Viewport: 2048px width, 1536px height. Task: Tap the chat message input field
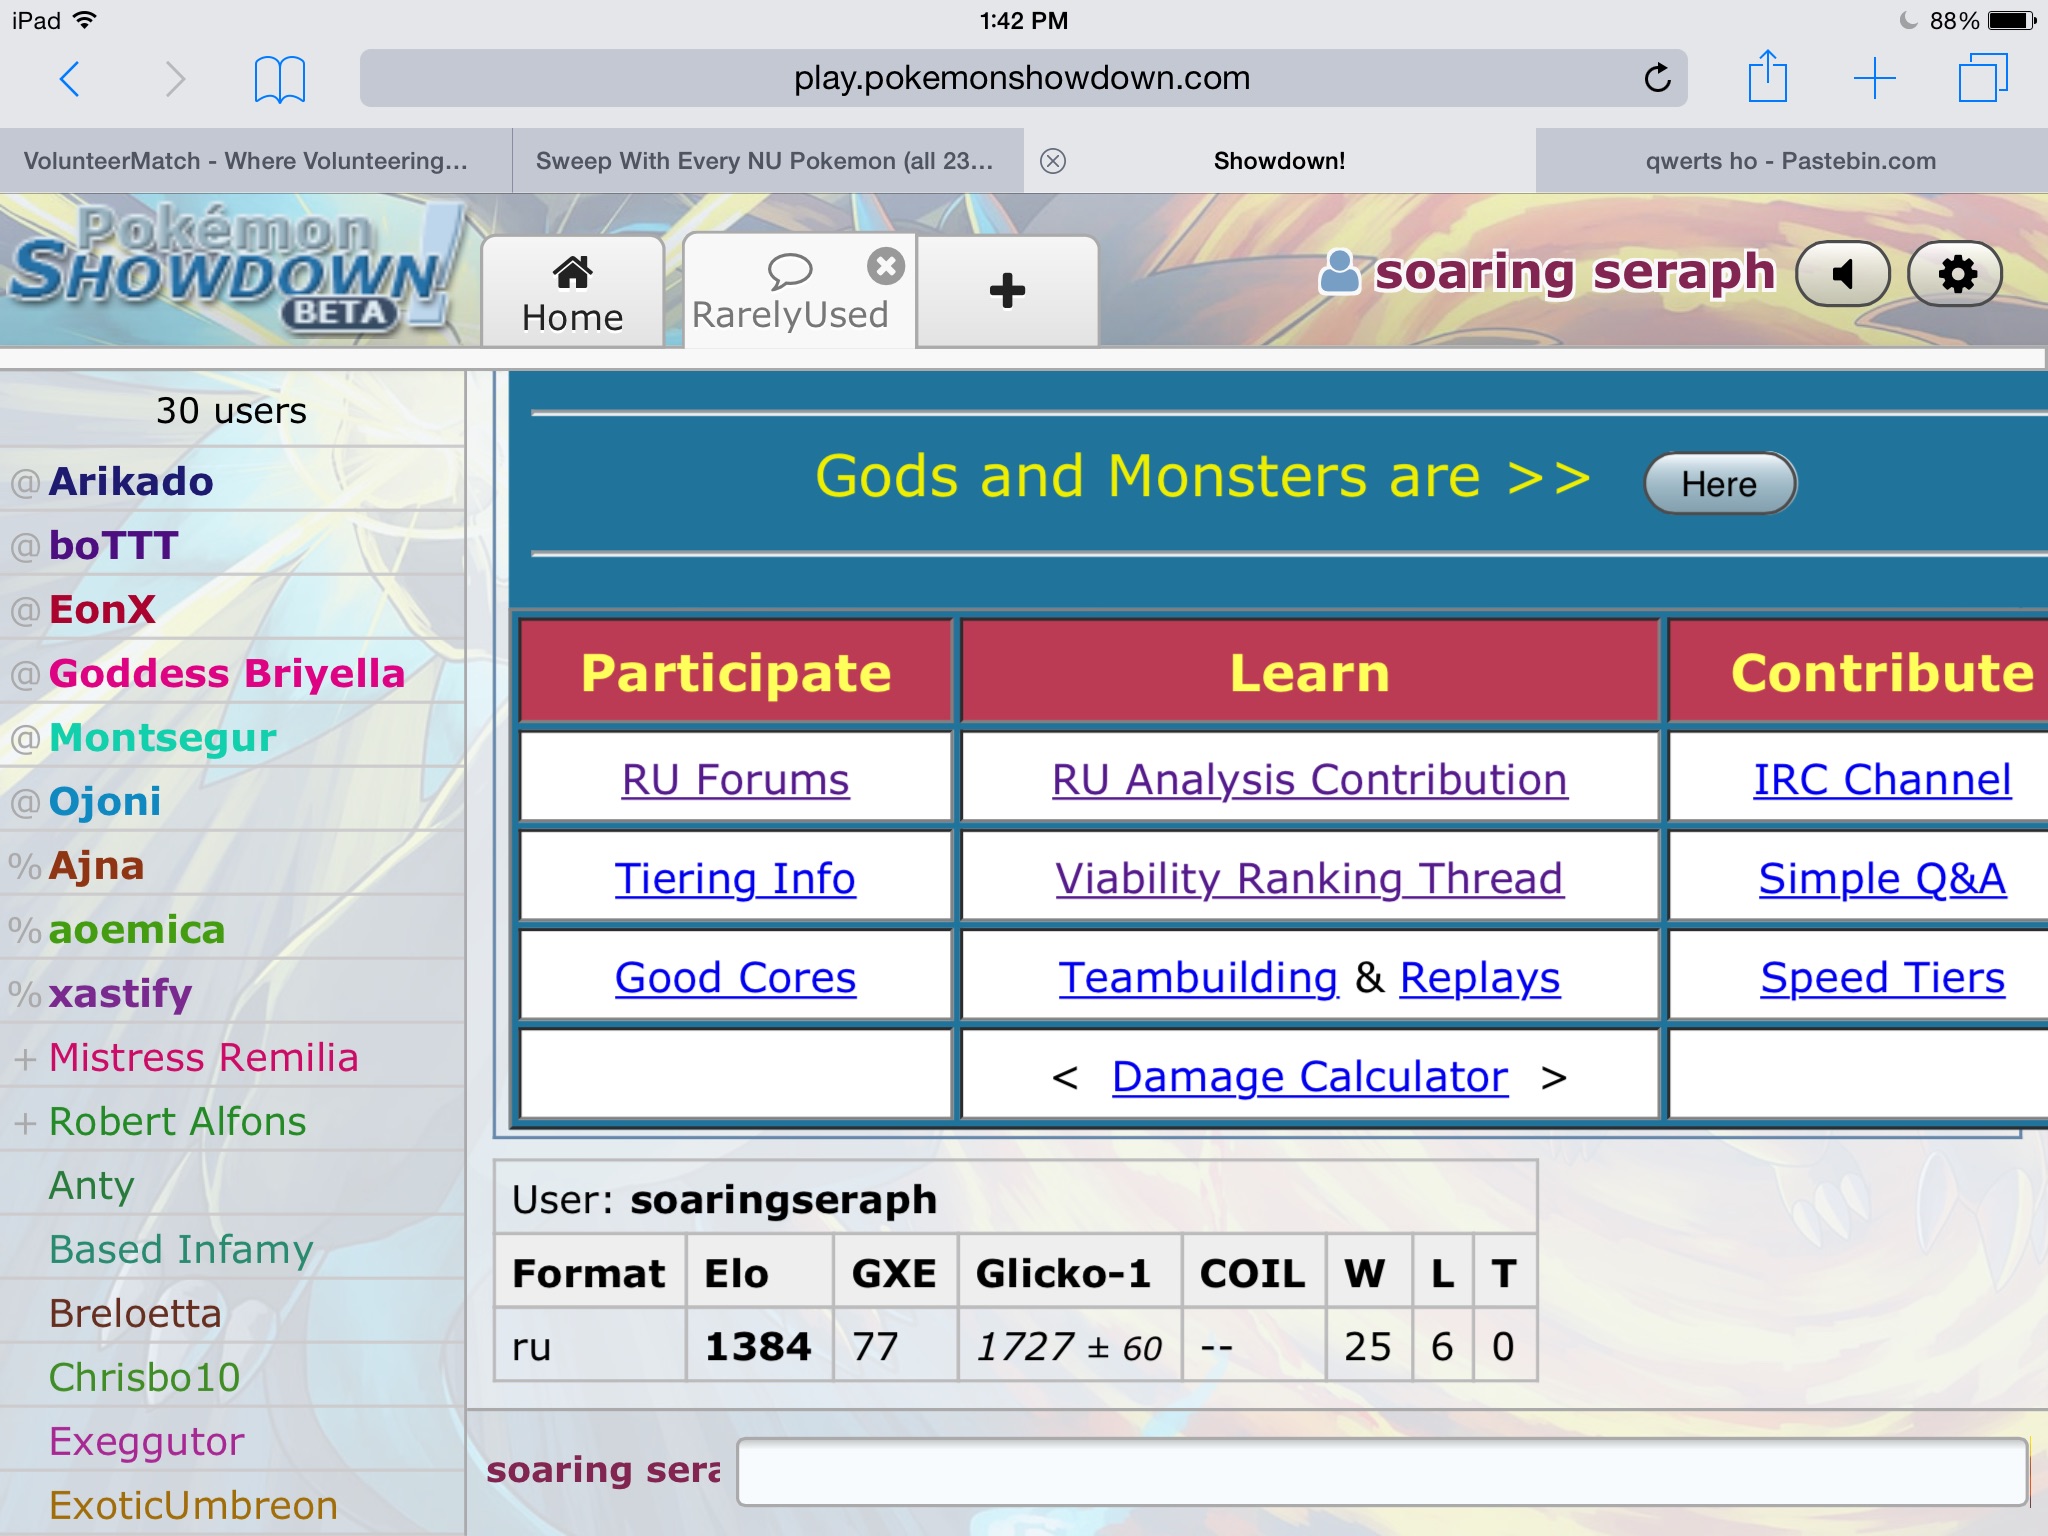click(1382, 1471)
